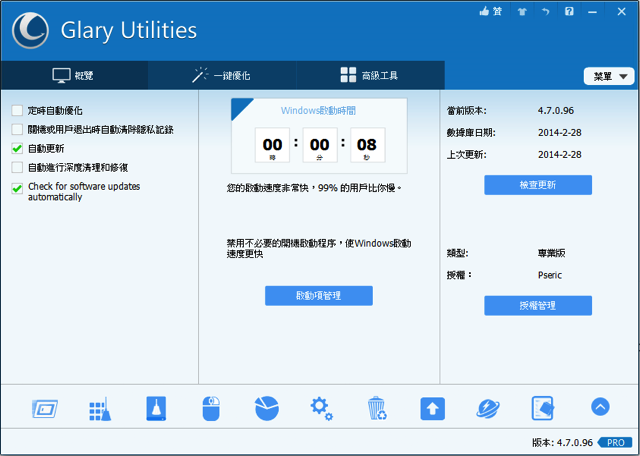Click the 專業版 license type text

pos(551,253)
